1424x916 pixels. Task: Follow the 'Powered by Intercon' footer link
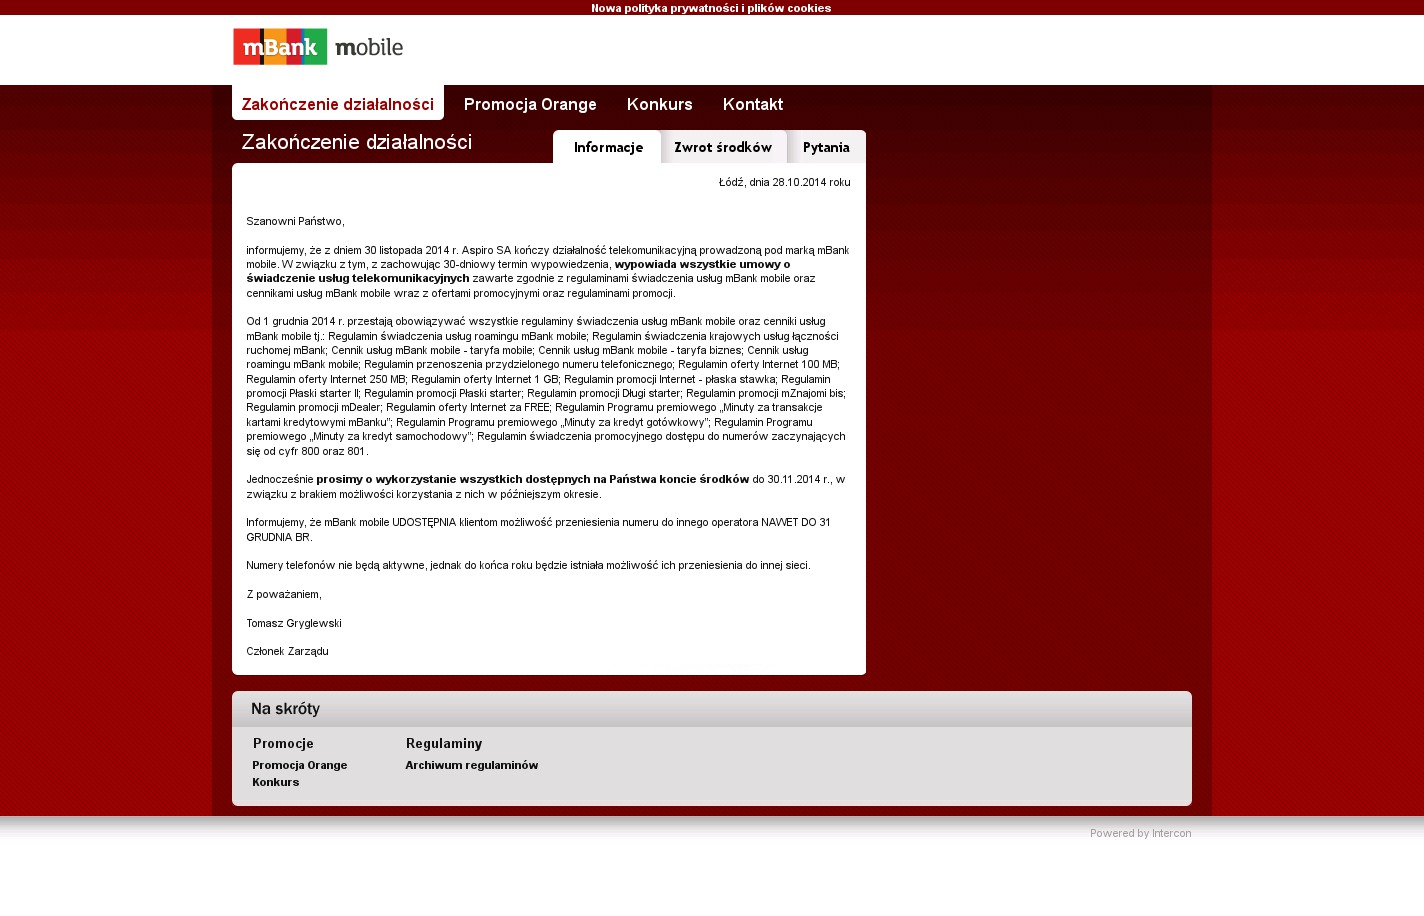(1141, 833)
